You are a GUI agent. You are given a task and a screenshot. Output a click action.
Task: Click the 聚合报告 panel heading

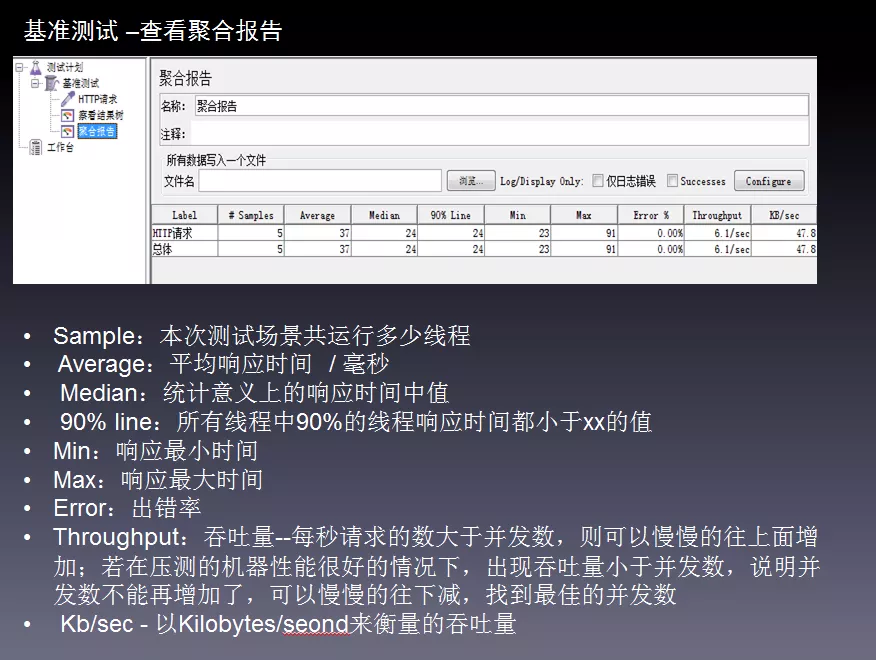(185, 78)
